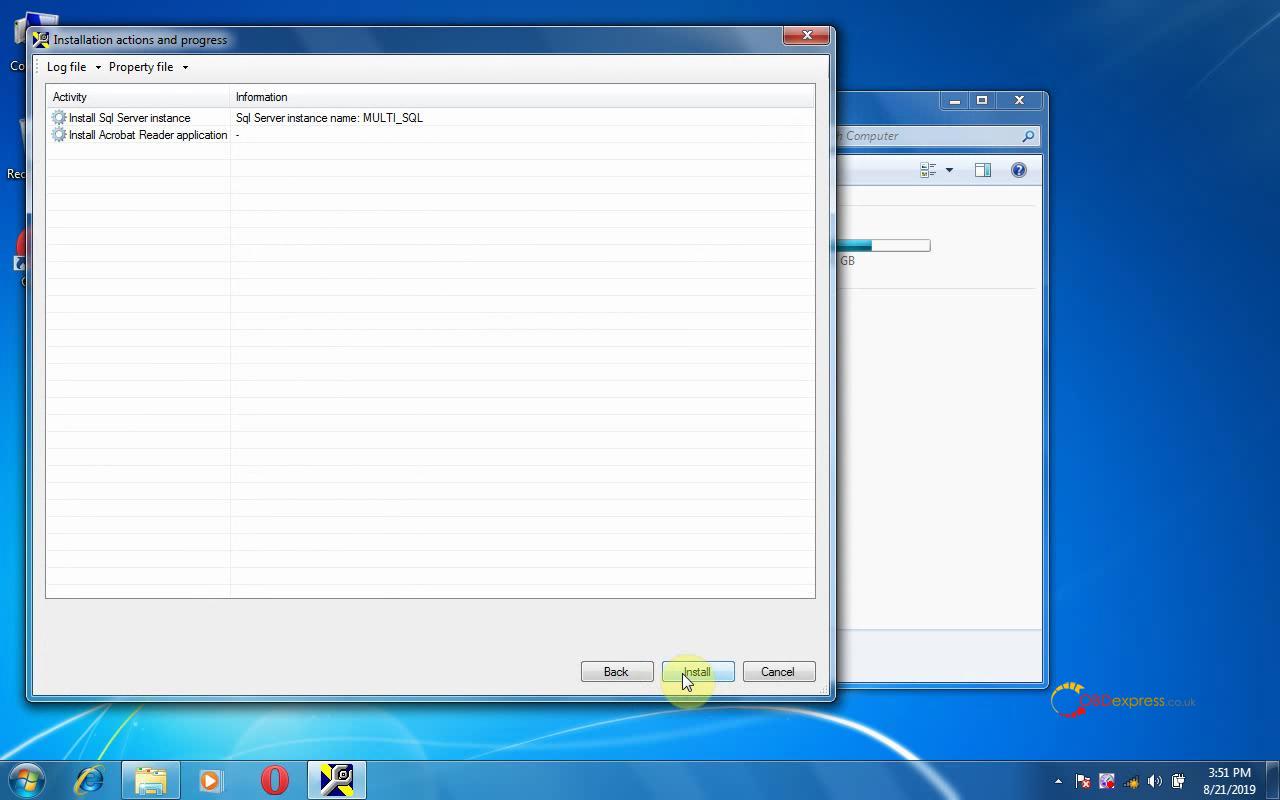The width and height of the screenshot is (1280, 800).
Task: Click the volume speaker icon in system tray
Action: pyautogui.click(x=1155, y=781)
